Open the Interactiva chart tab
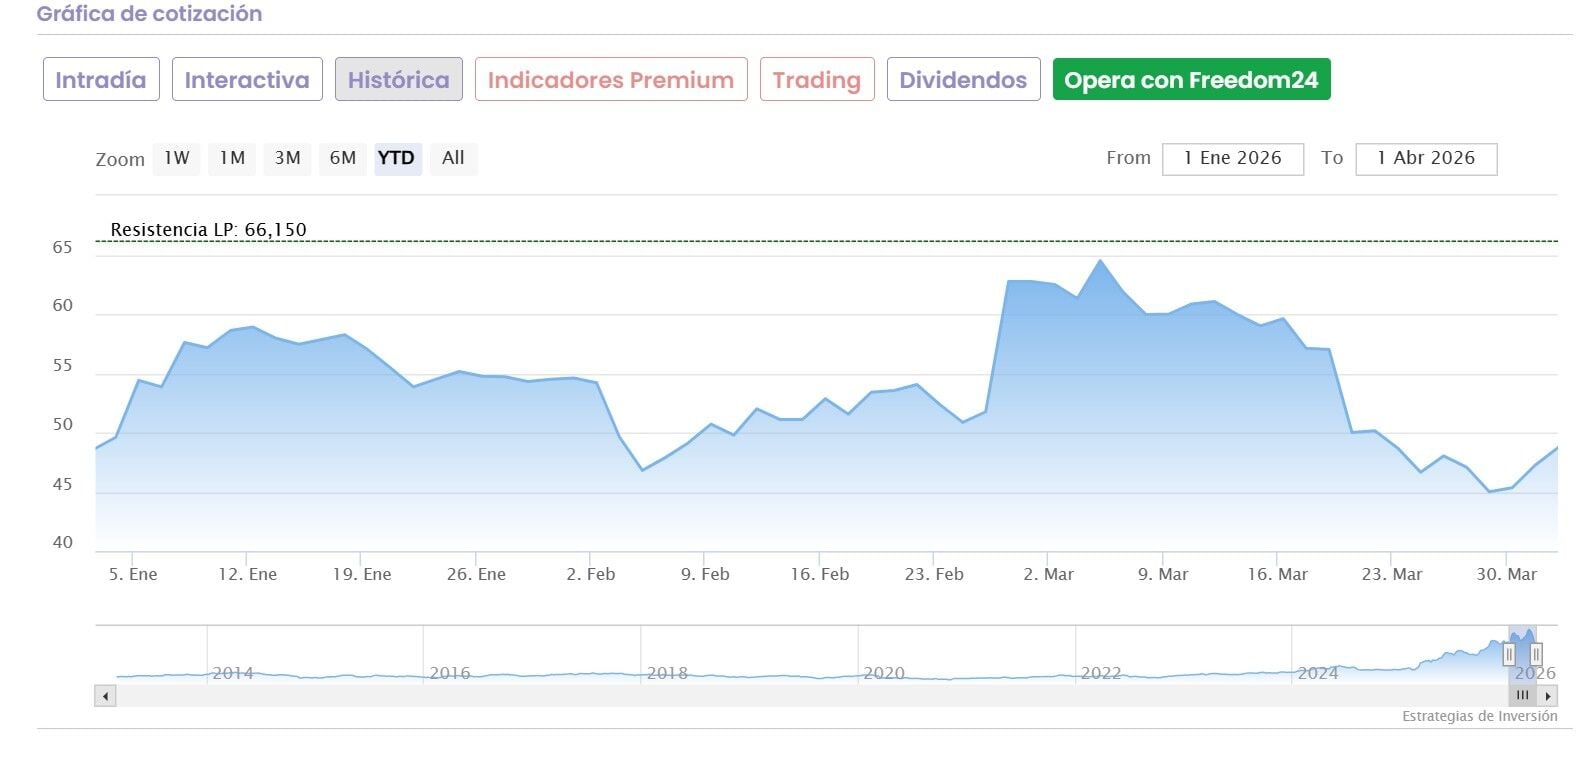Image resolution: width=1589 pixels, height=778 pixels. [x=247, y=80]
